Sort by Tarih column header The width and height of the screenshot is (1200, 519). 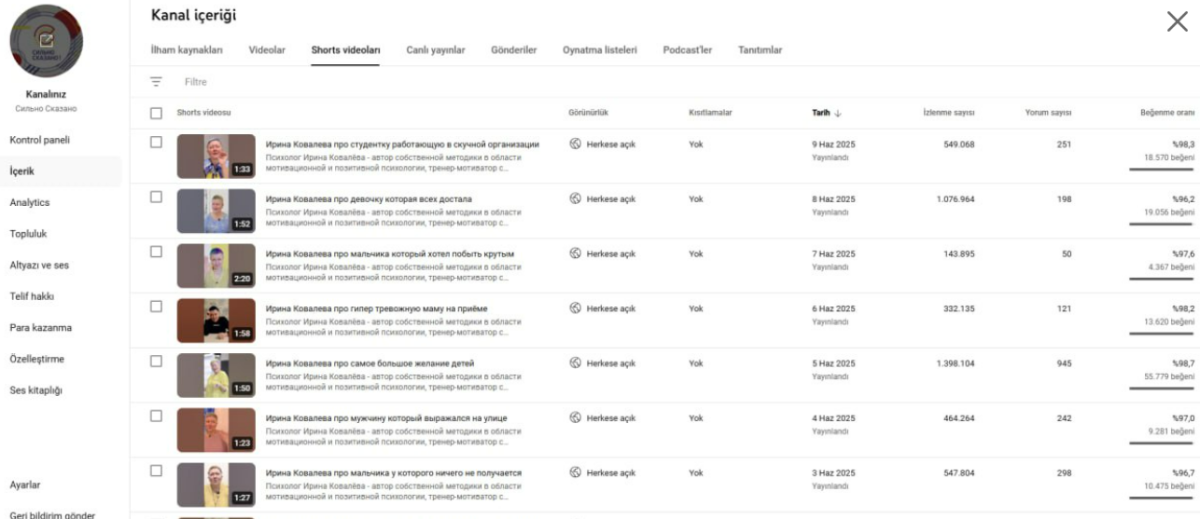tap(821, 113)
